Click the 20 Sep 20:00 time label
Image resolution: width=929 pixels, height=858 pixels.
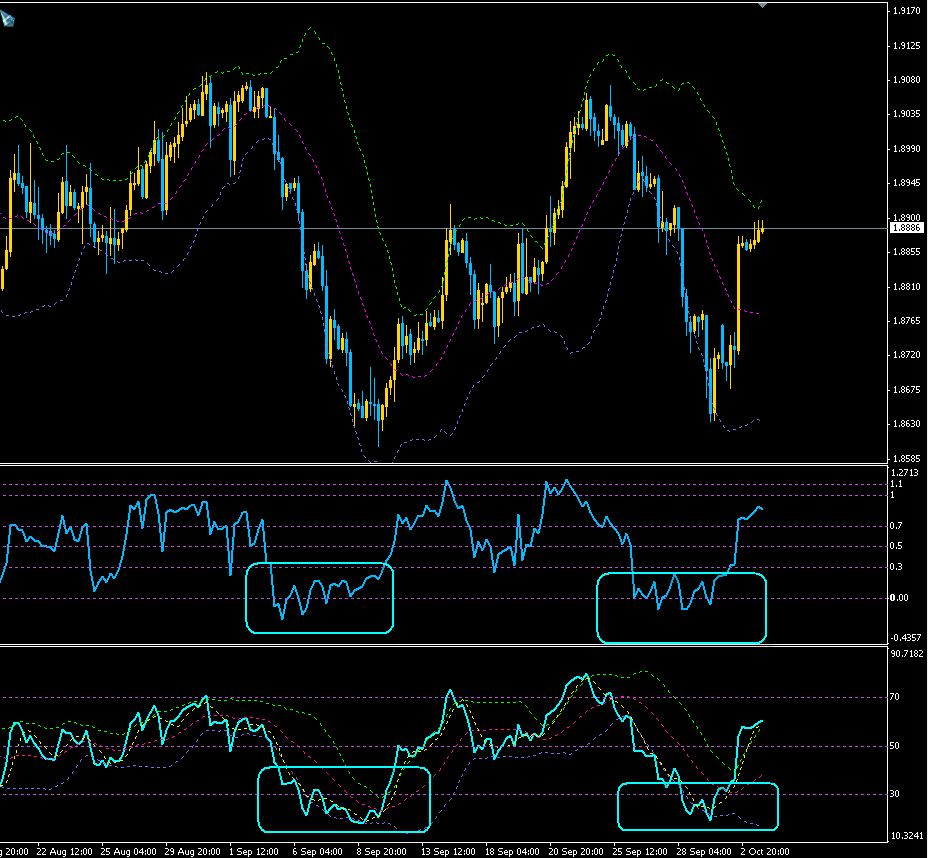point(576,851)
